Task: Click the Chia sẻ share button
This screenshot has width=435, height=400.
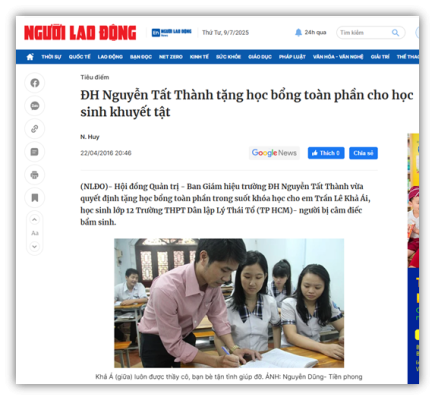Action: [x=363, y=153]
